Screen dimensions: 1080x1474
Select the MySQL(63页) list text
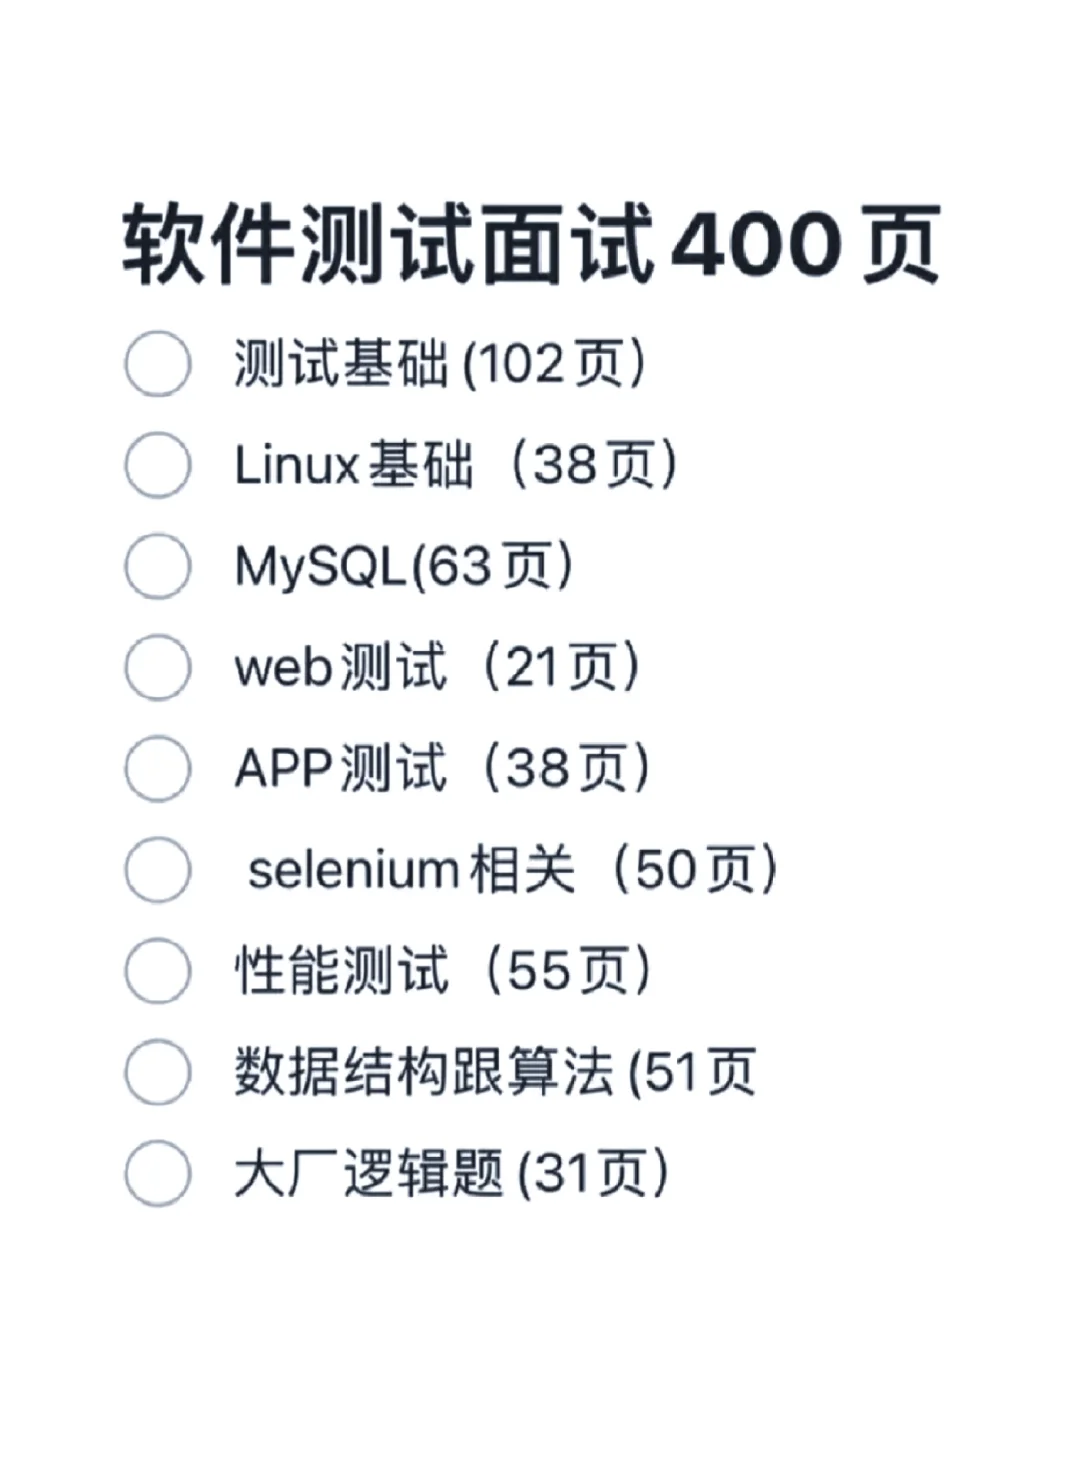coord(404,566)
